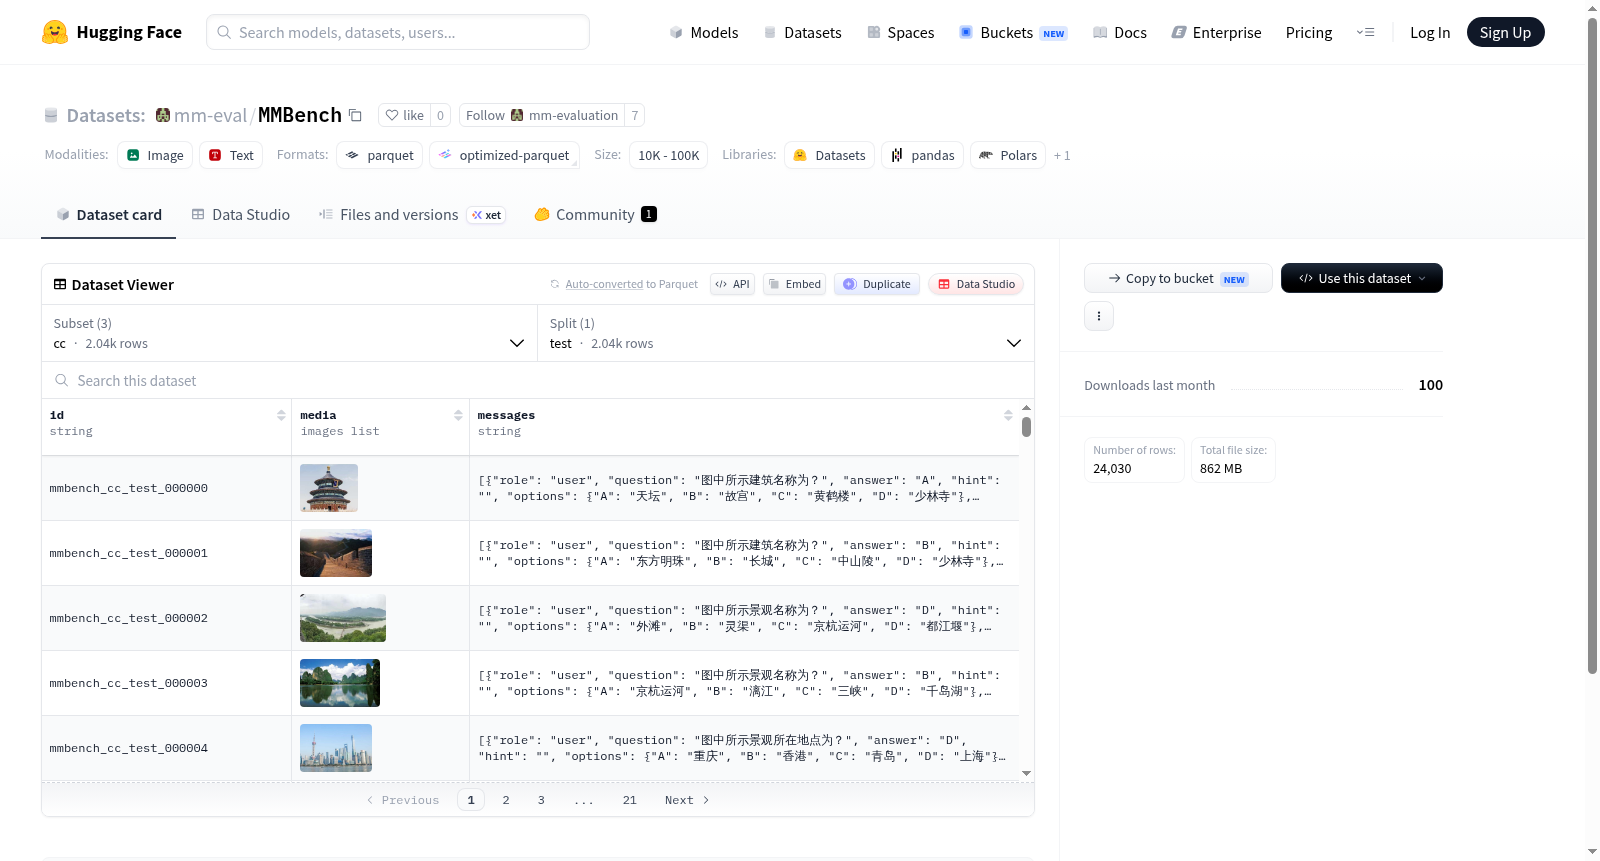
Task: Click the datasets stack icon beside Datasets:
Action: [x=51, y=115]
